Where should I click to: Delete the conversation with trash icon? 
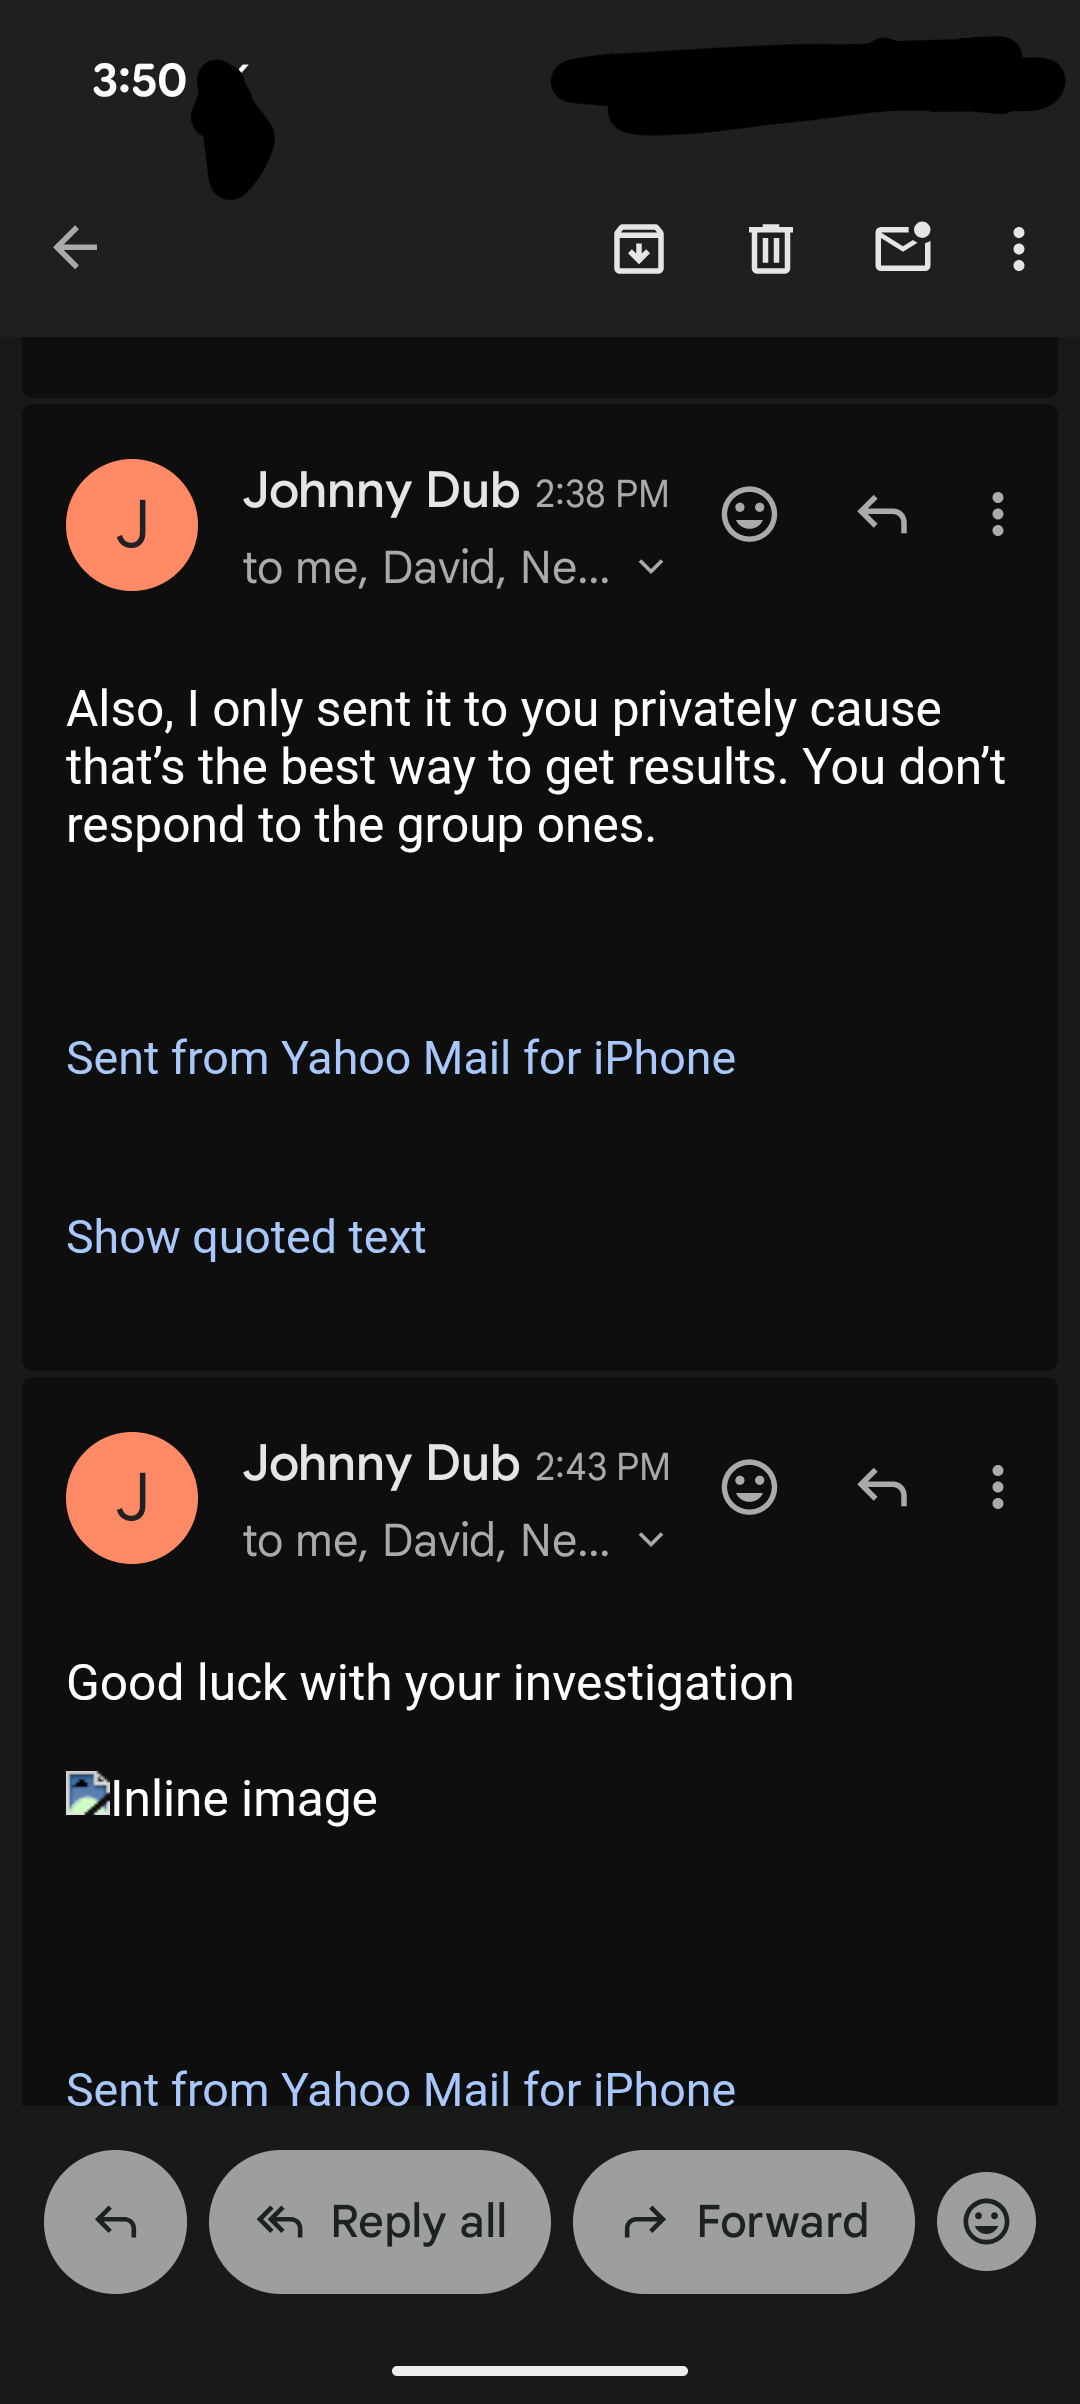(771, 248)
